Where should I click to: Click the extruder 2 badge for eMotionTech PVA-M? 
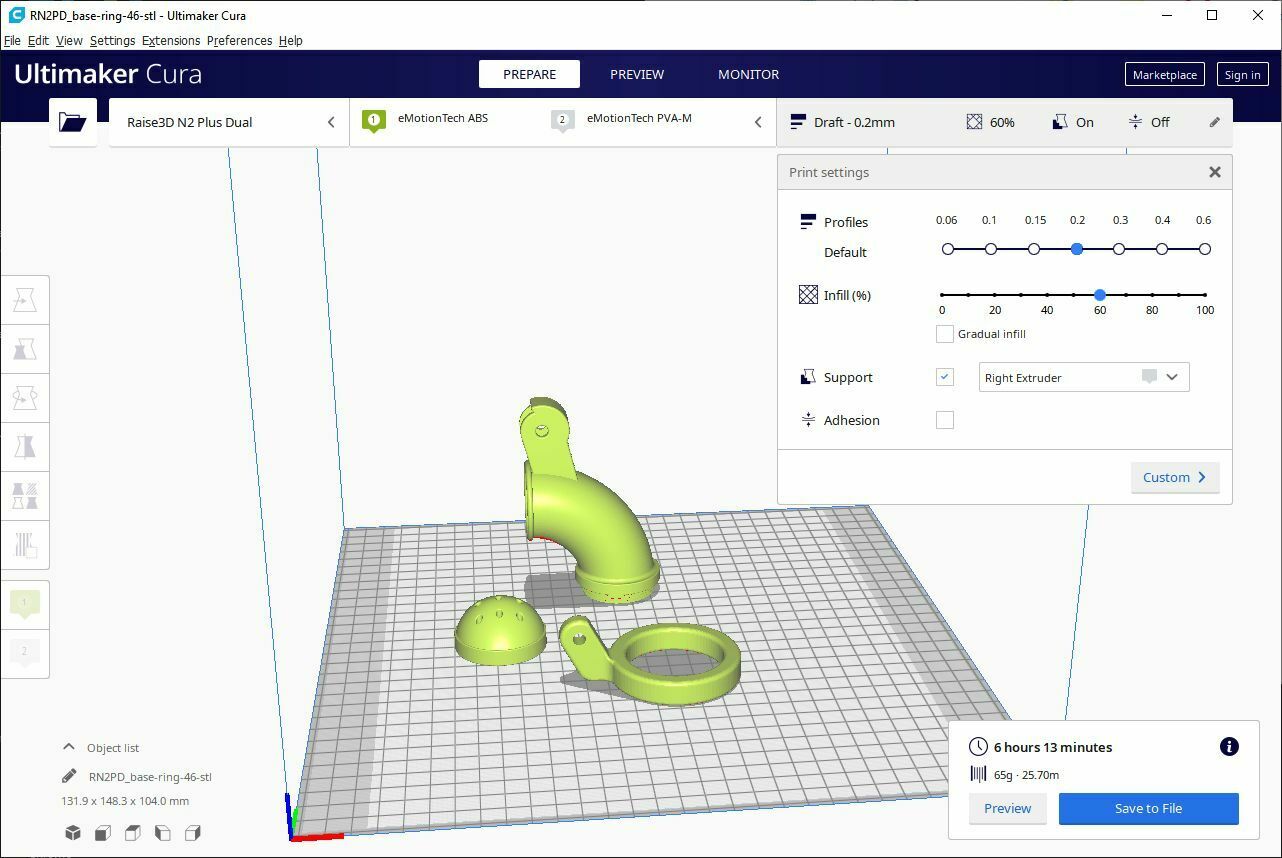(x=562, y=121)
